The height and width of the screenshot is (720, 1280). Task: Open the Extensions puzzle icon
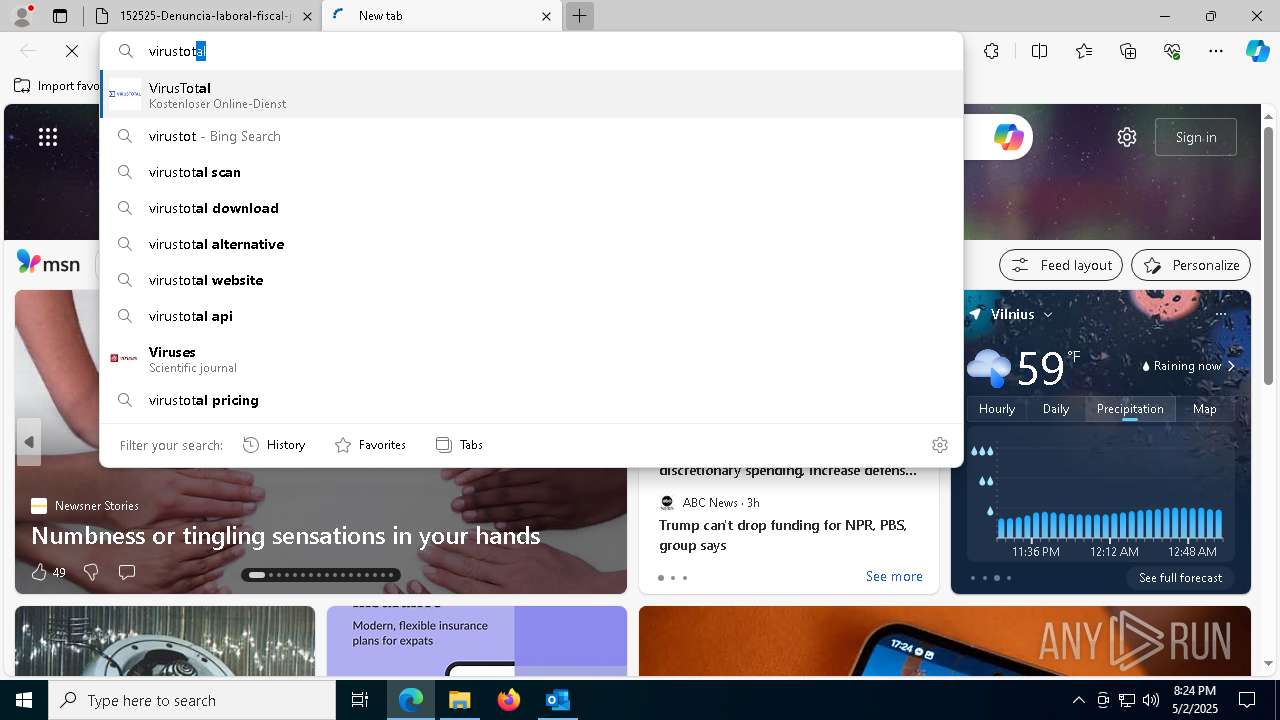pos(991,51)
